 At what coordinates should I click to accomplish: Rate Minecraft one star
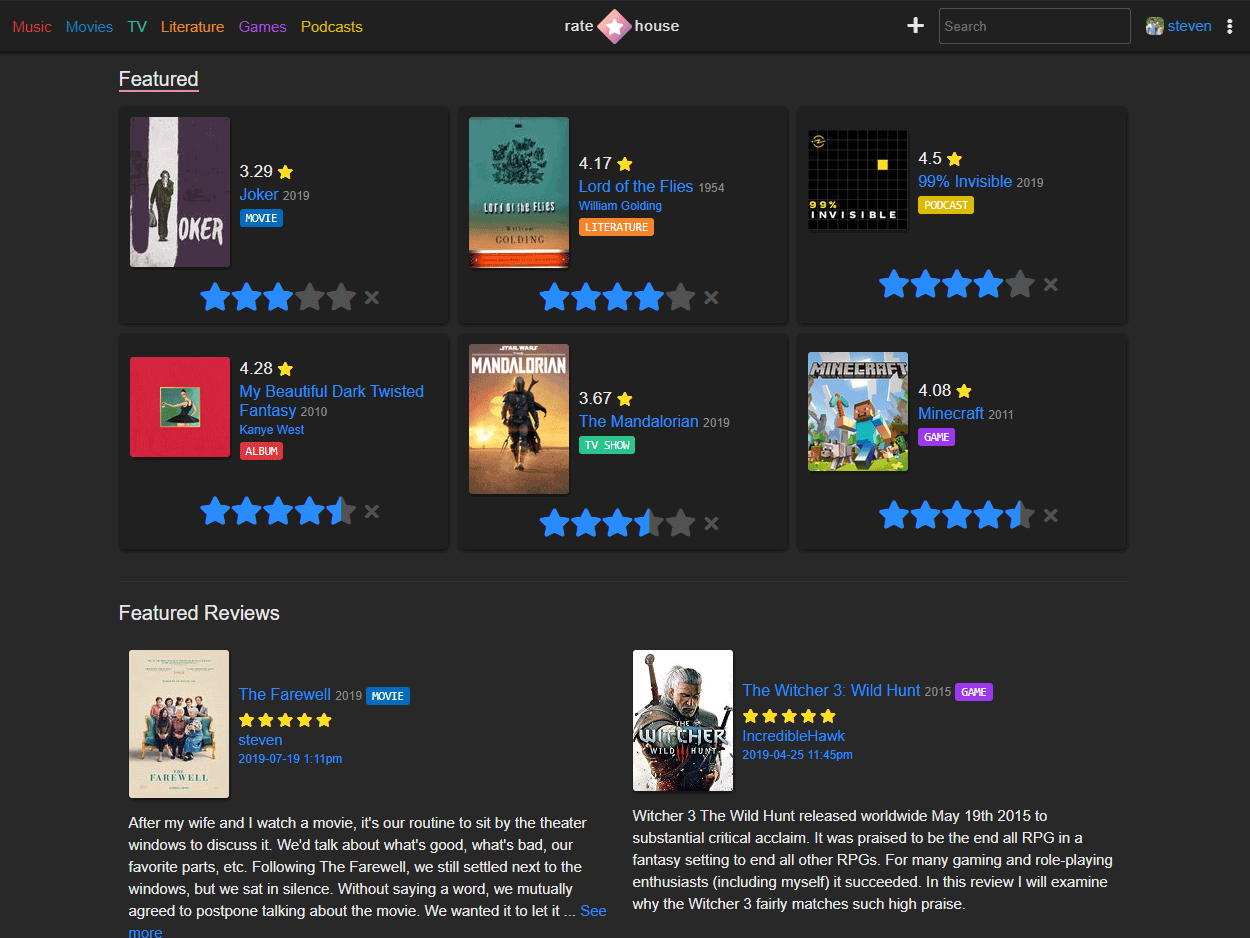tap(894, 515)
